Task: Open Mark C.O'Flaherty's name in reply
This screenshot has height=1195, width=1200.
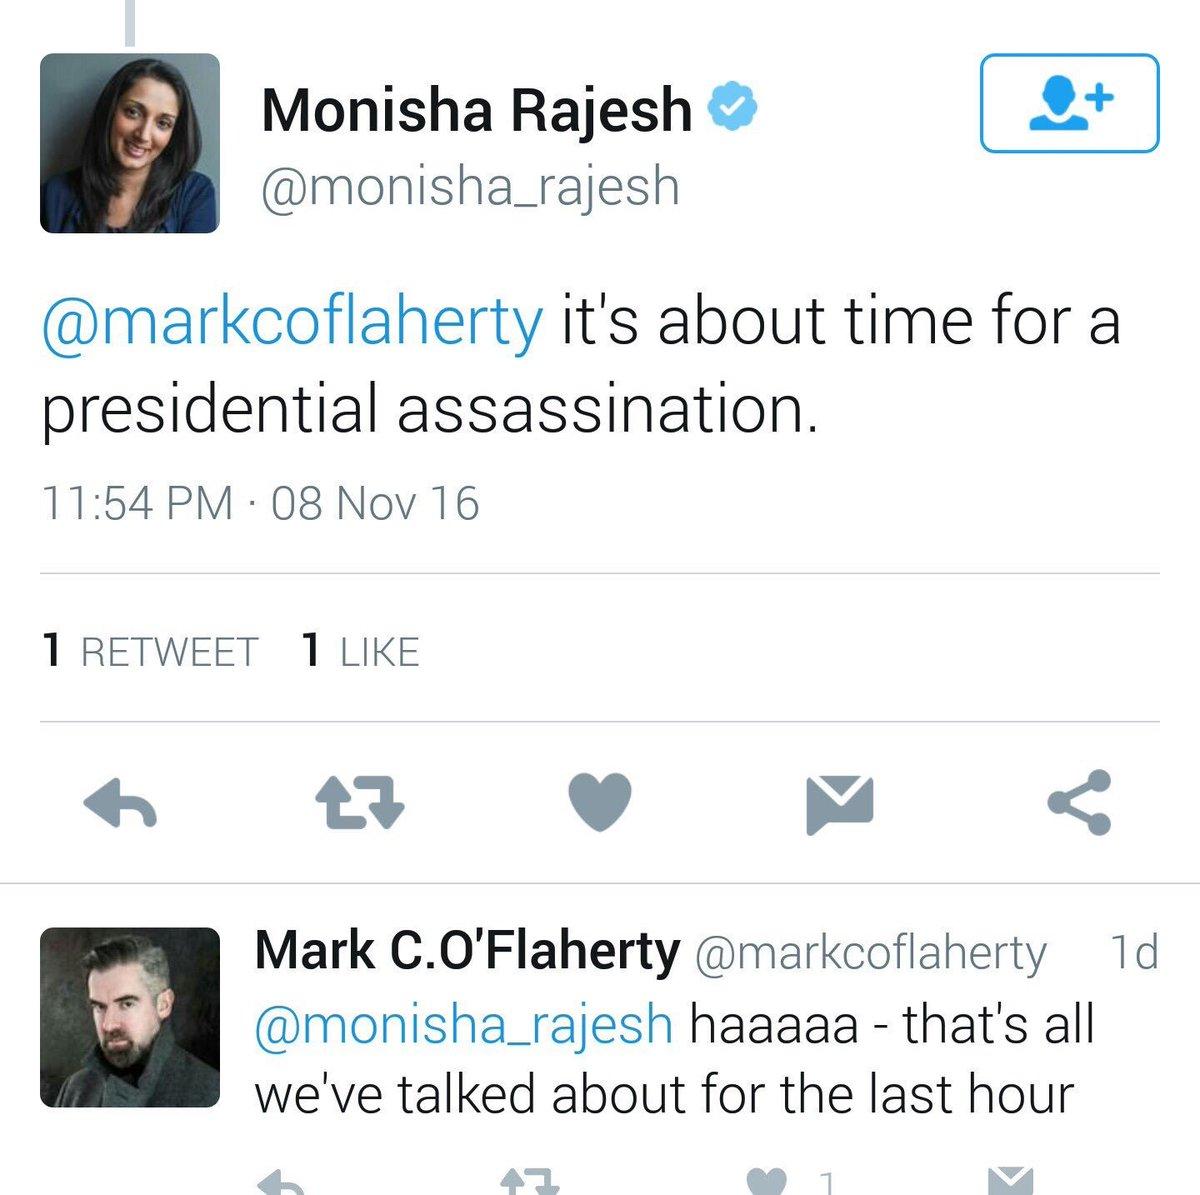Action: point(467,952)
